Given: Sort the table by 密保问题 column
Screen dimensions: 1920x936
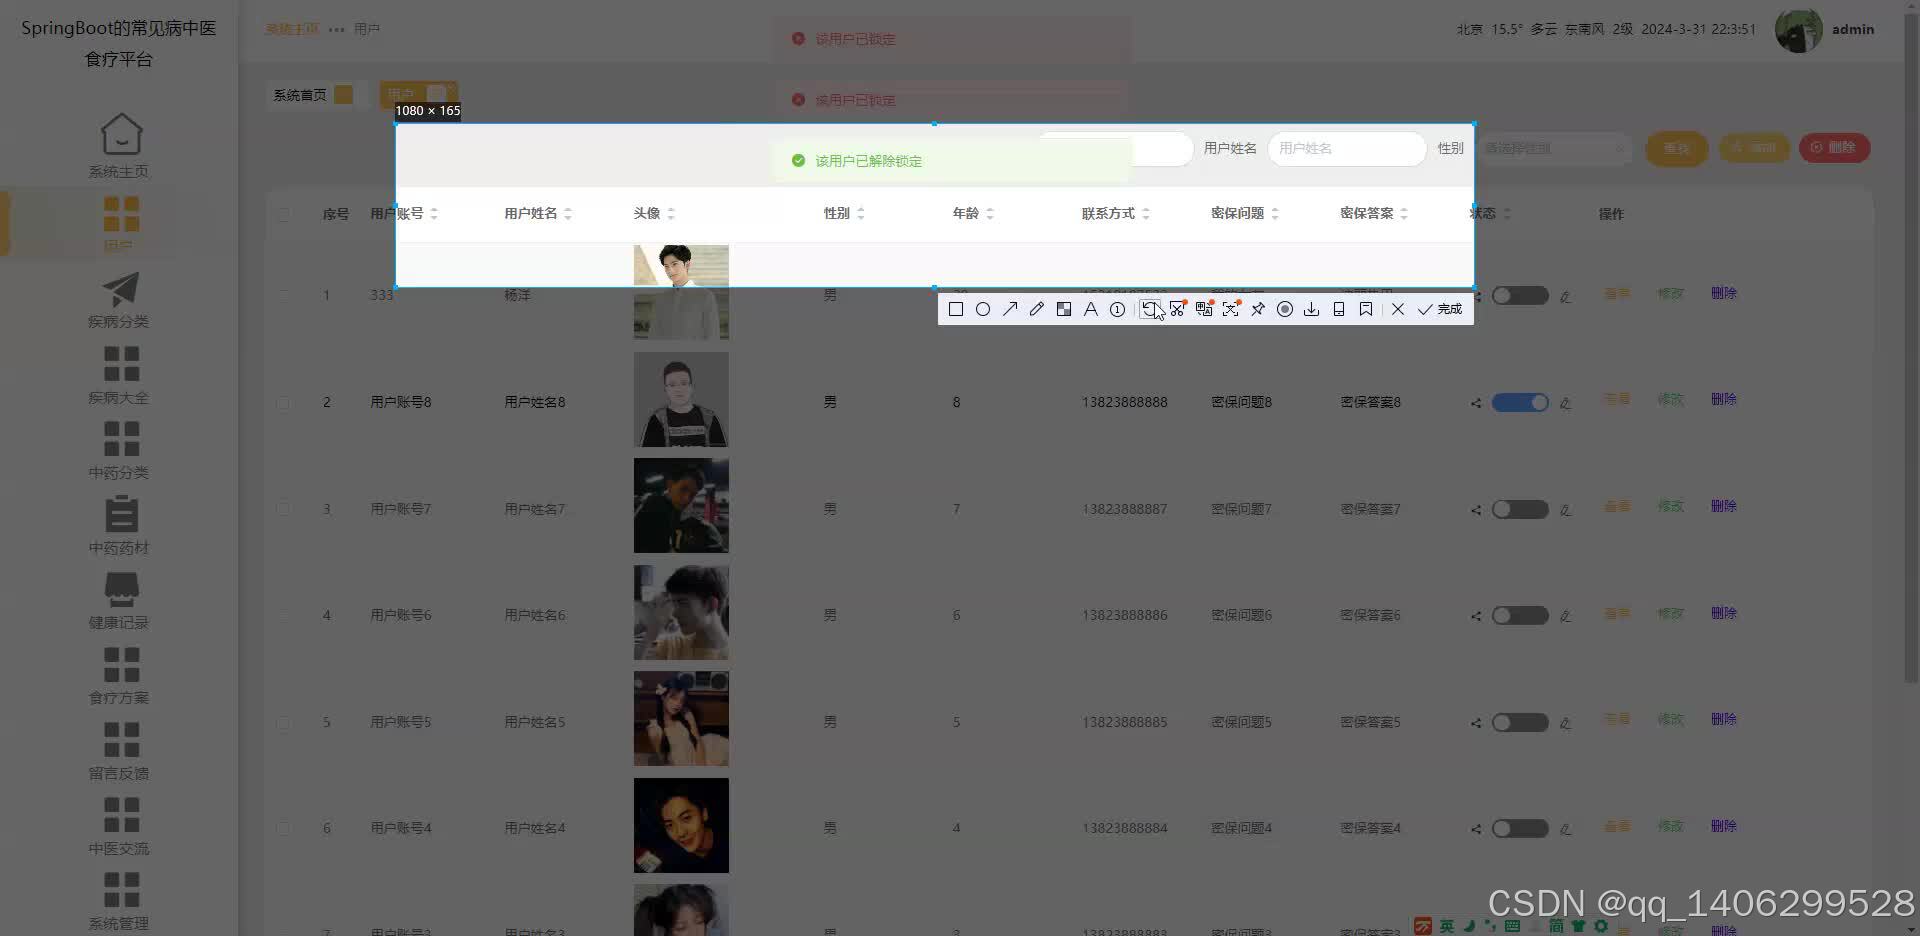Looking at the screenshot, I should [1275, 214].
